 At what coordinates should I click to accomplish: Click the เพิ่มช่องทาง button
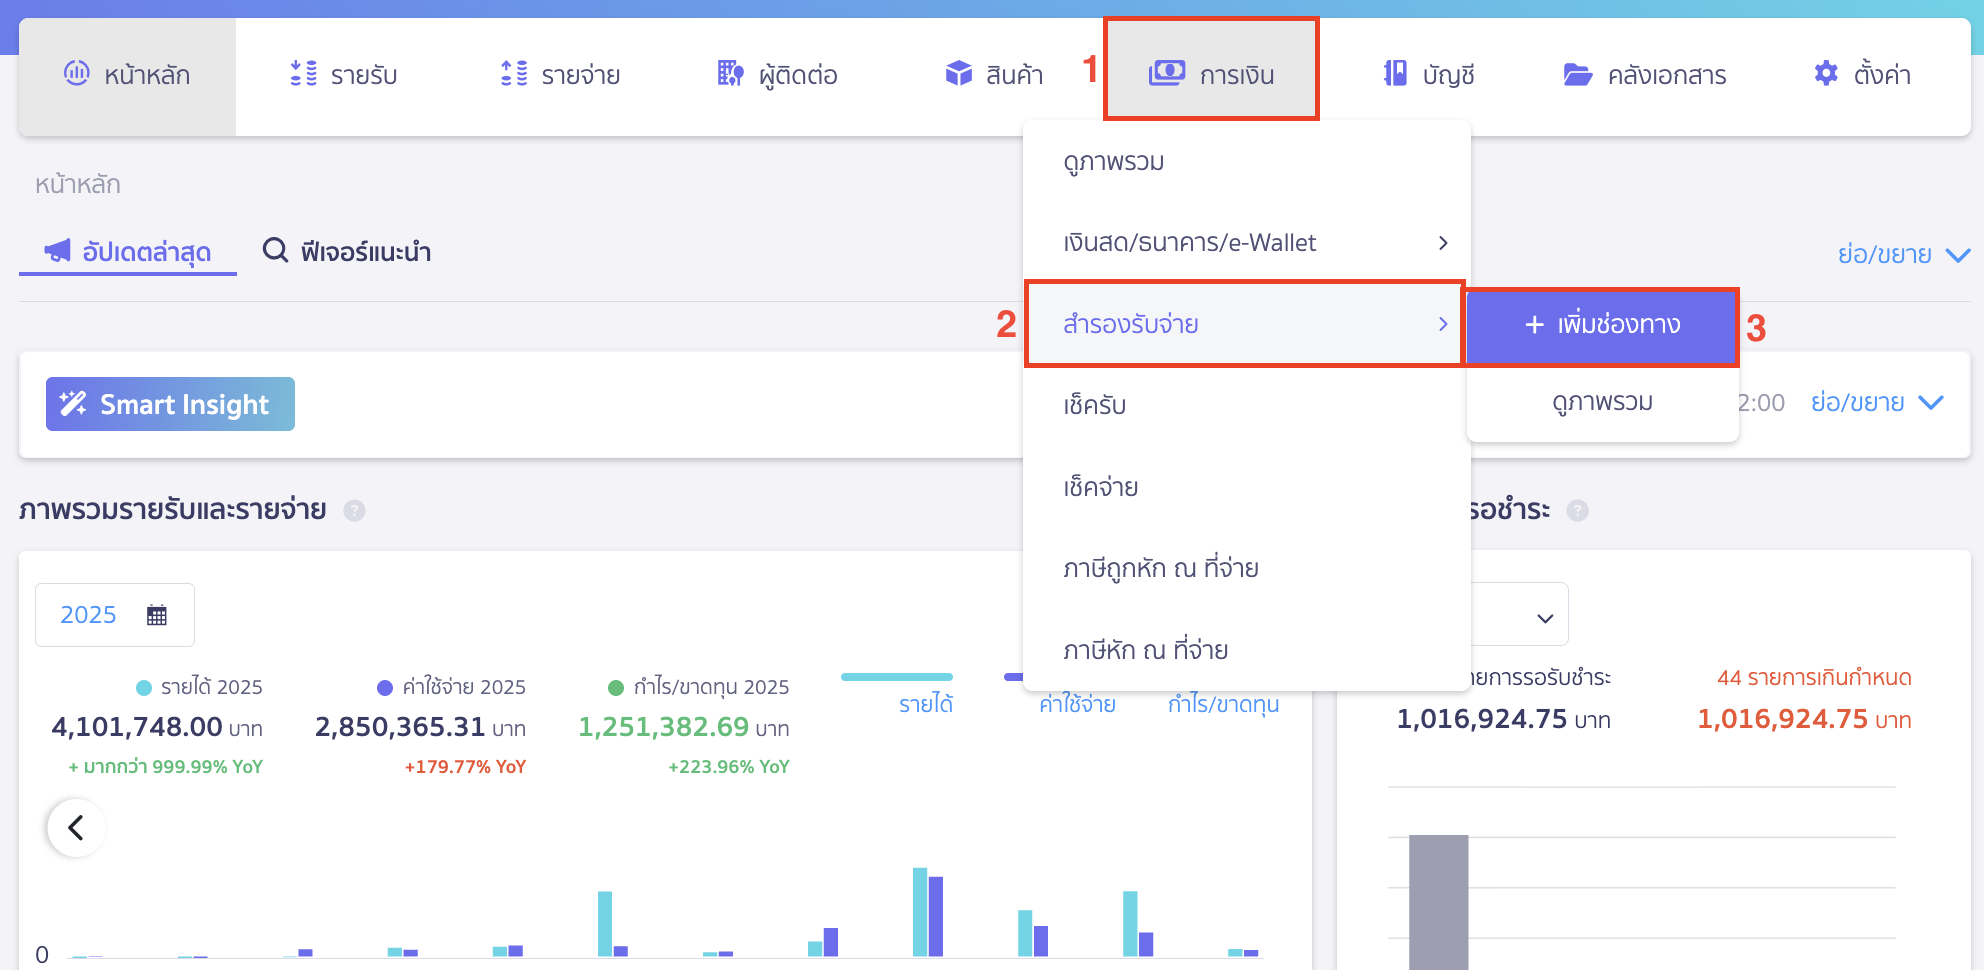(x=1601, y=325)
